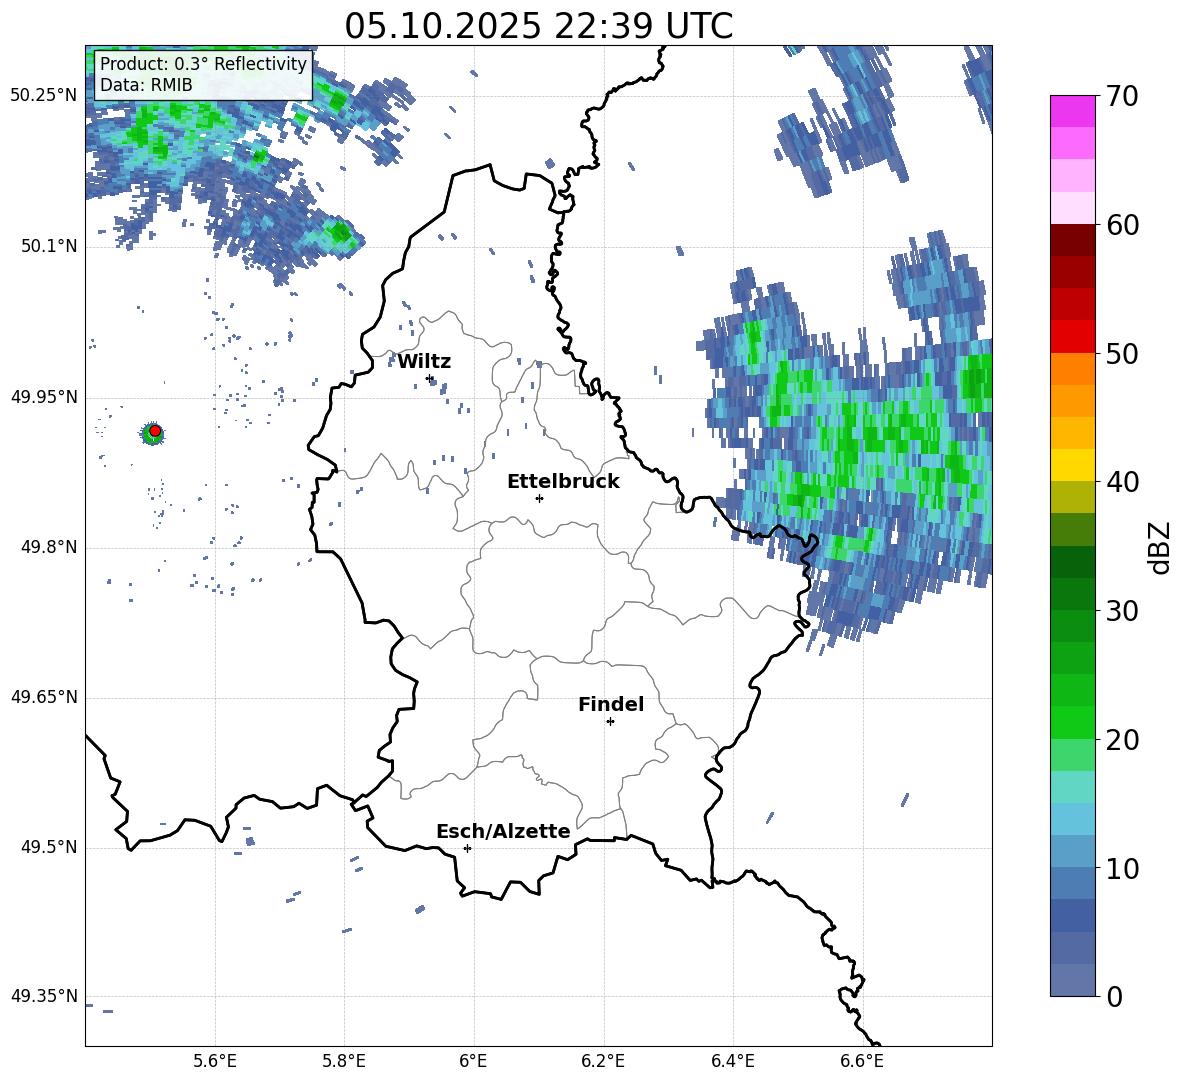Click the 6°E longitude label

tap(473, 1062)
